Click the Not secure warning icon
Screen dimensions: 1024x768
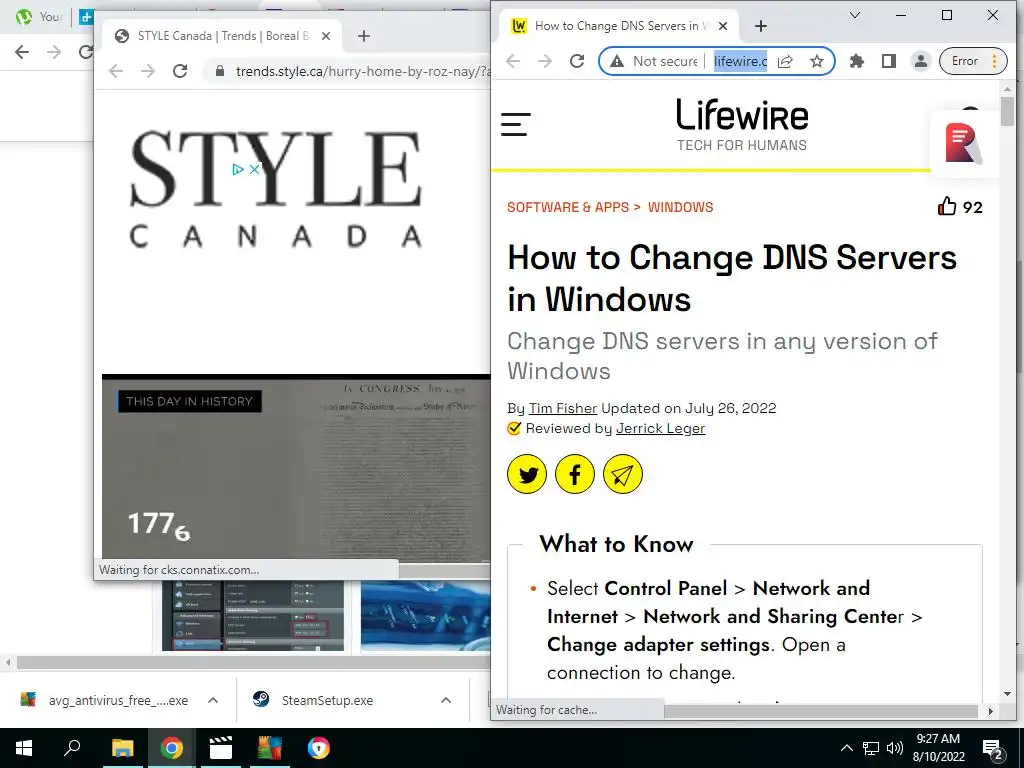coord(616,61)
